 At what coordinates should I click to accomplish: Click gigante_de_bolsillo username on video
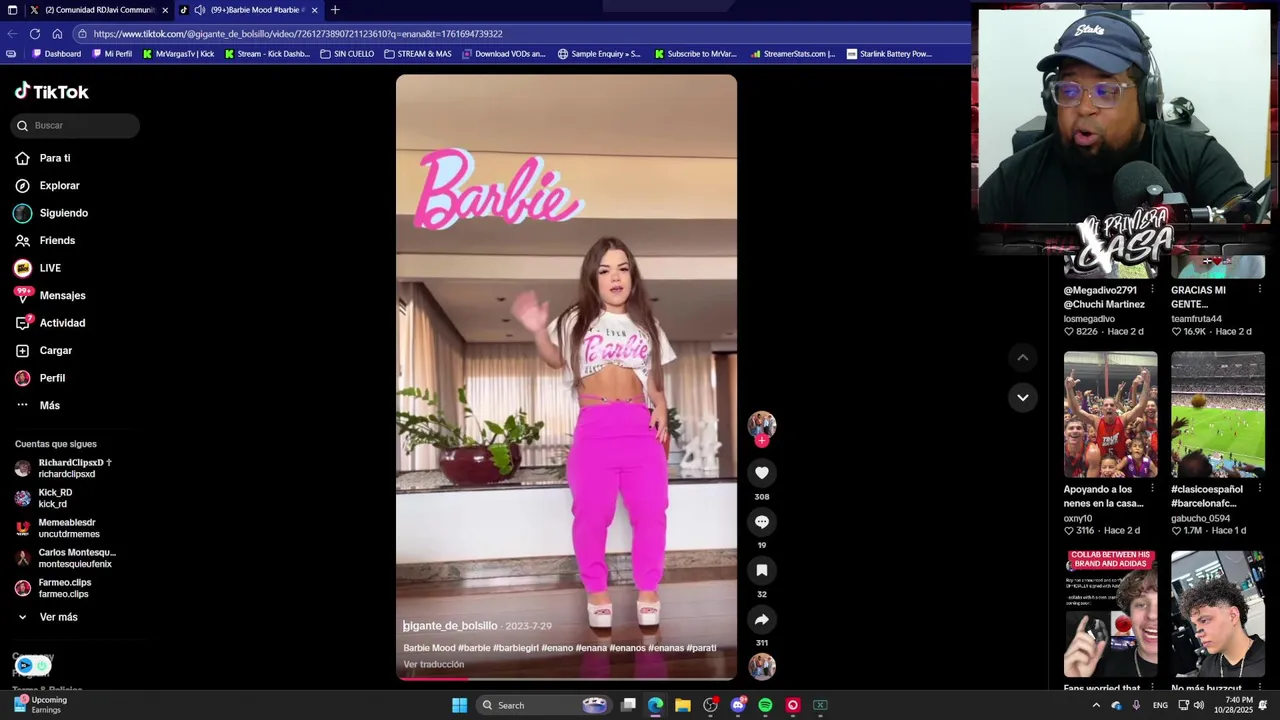pyautogui.click(x=450, y=626)
